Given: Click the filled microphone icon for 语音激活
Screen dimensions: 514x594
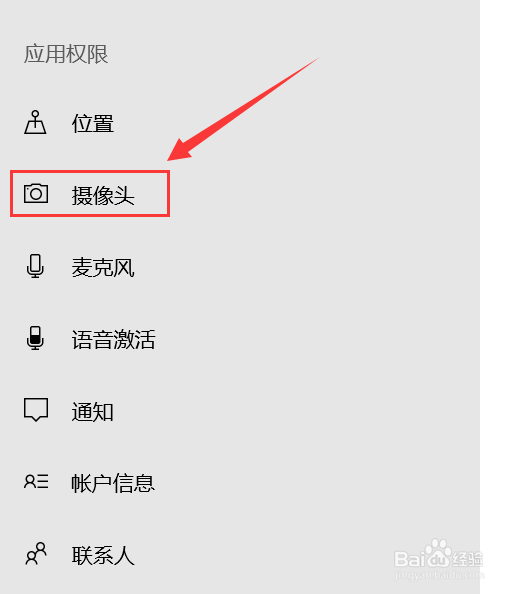Looking at the screenshot, I should coord(35,338).
